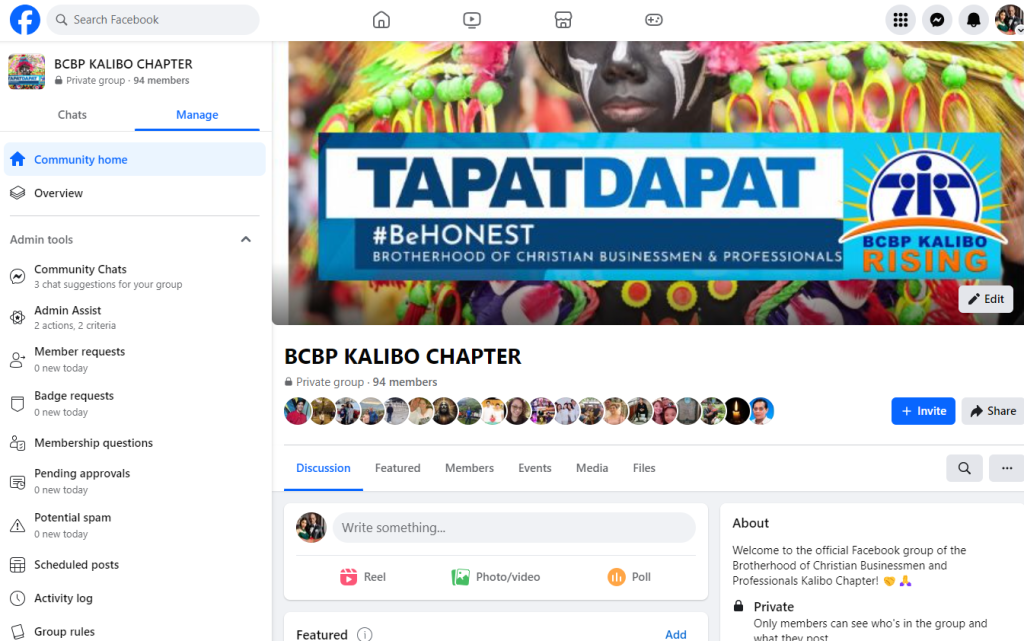This screenshot has width=1024, height=641.
Task: Open the Watch video icon
Action: coord(472,20)
